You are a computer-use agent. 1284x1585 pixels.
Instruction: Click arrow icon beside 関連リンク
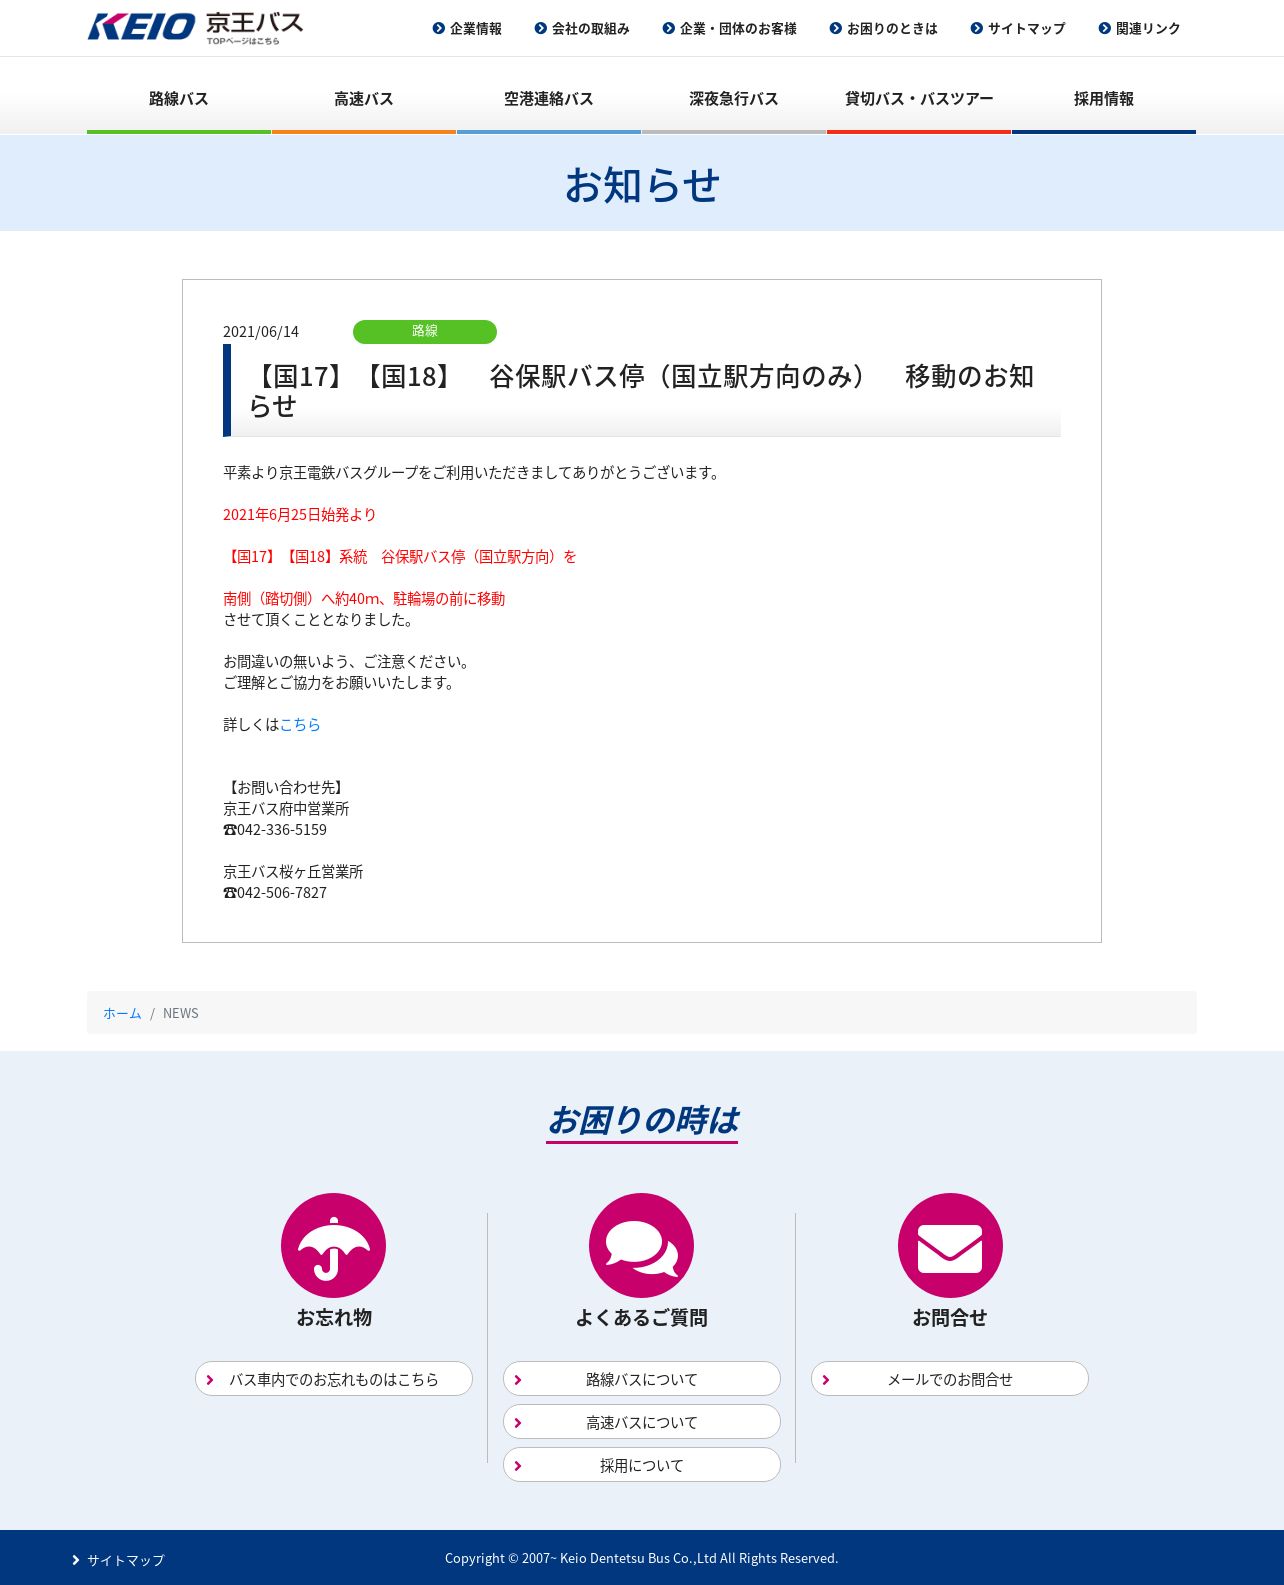tap(1104, 28)
